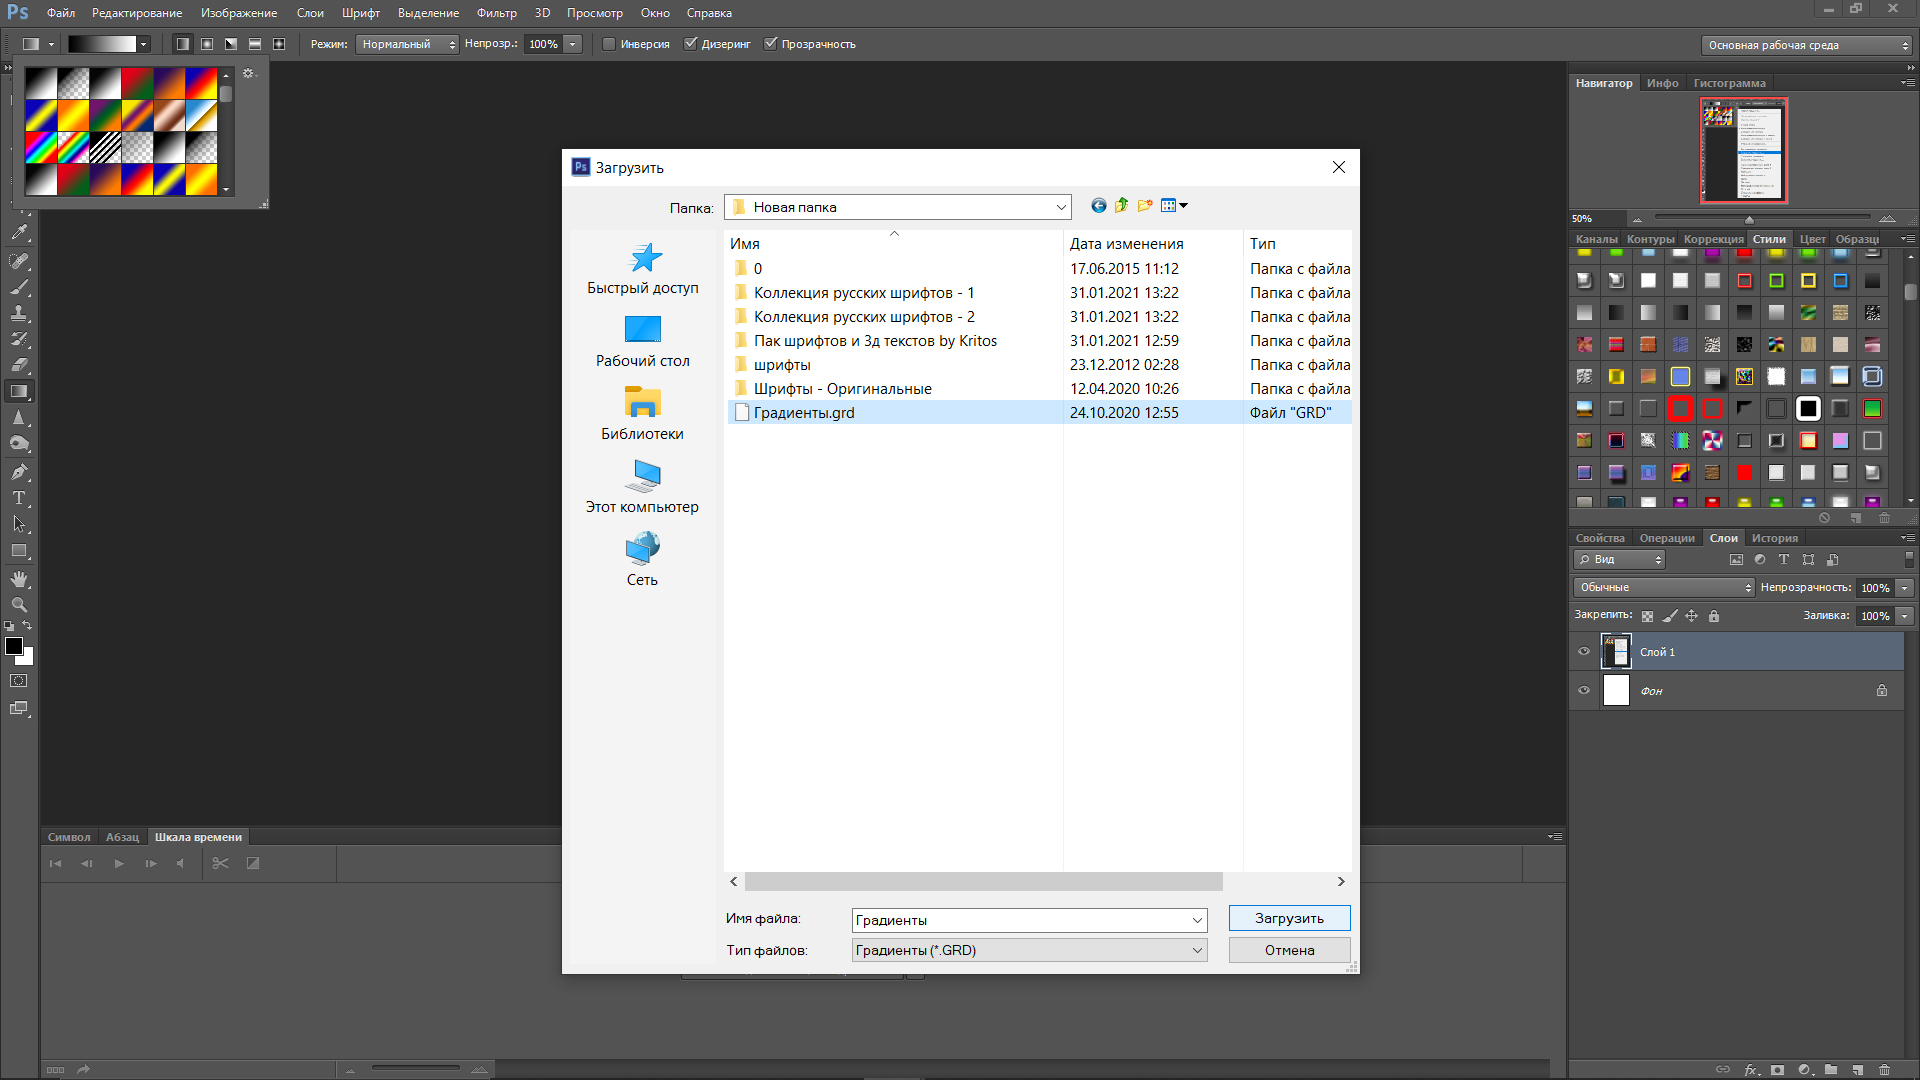This screenshot has width=1920, height=1080.
Task: Toggle lock all layer icon
Action: click(1714, 616)
